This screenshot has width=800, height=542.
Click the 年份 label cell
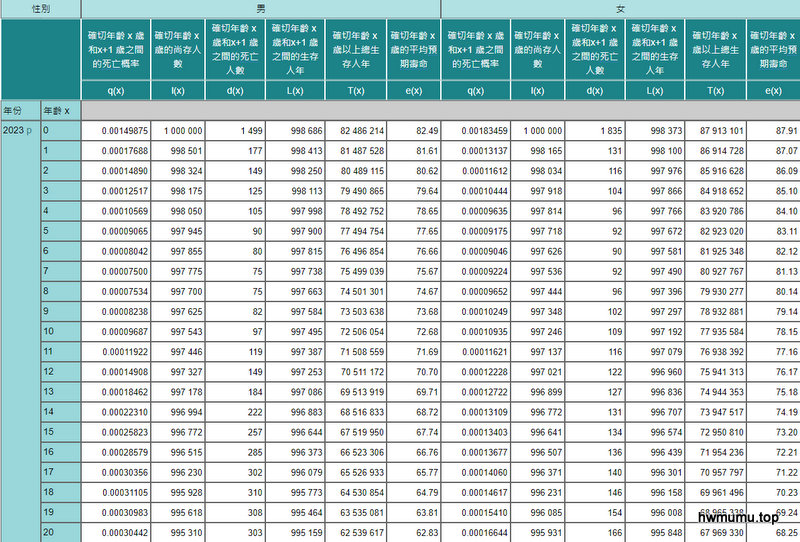[20, 110]
